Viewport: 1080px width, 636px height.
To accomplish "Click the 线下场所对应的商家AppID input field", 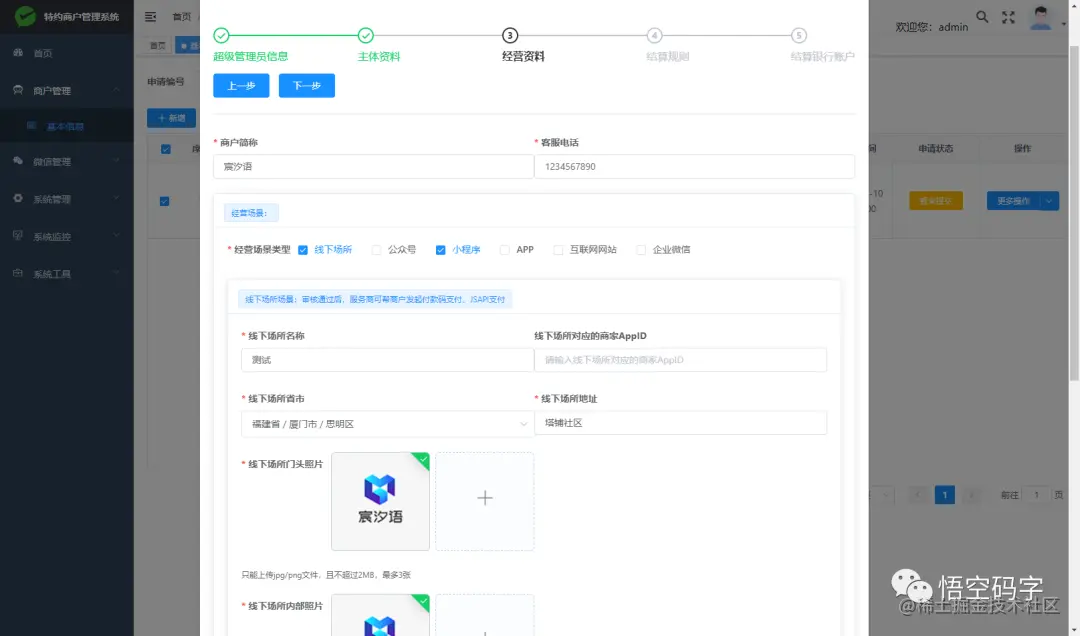I will pyautogui.click(x=681, y=360).
